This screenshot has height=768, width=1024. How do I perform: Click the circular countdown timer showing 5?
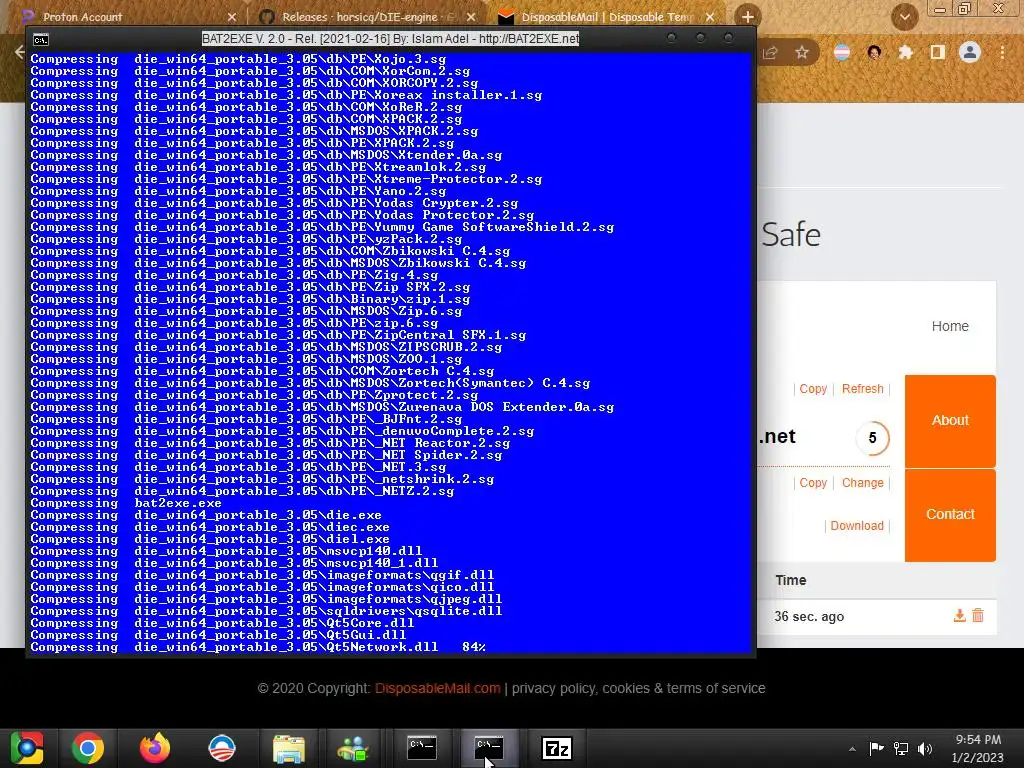point(872,438)
